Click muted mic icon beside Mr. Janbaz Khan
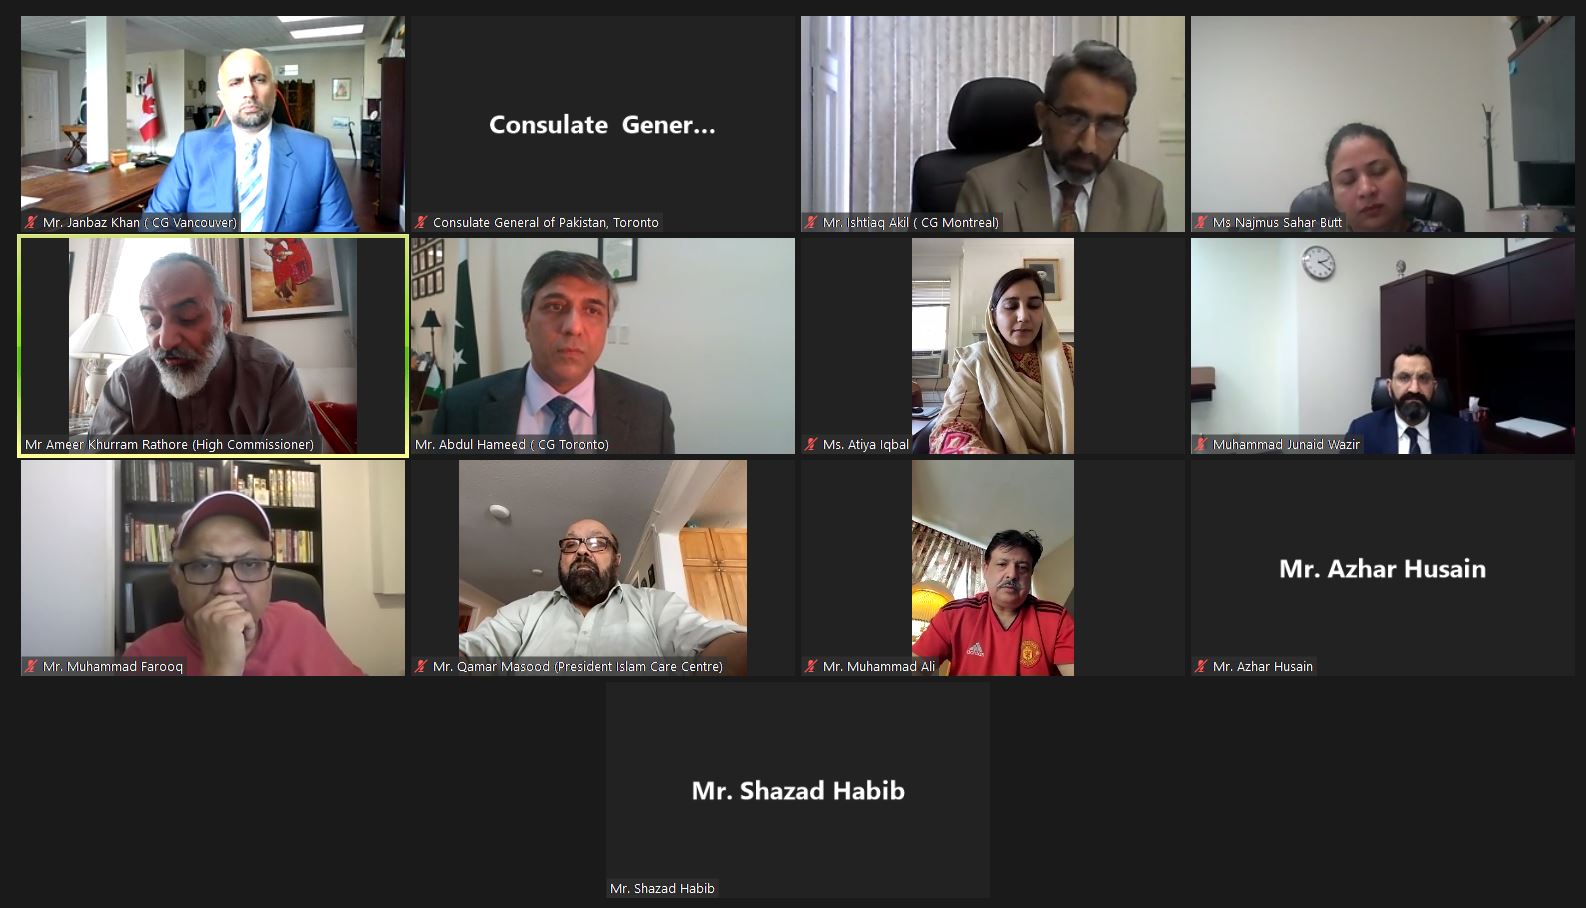 (x=31, y=223)
